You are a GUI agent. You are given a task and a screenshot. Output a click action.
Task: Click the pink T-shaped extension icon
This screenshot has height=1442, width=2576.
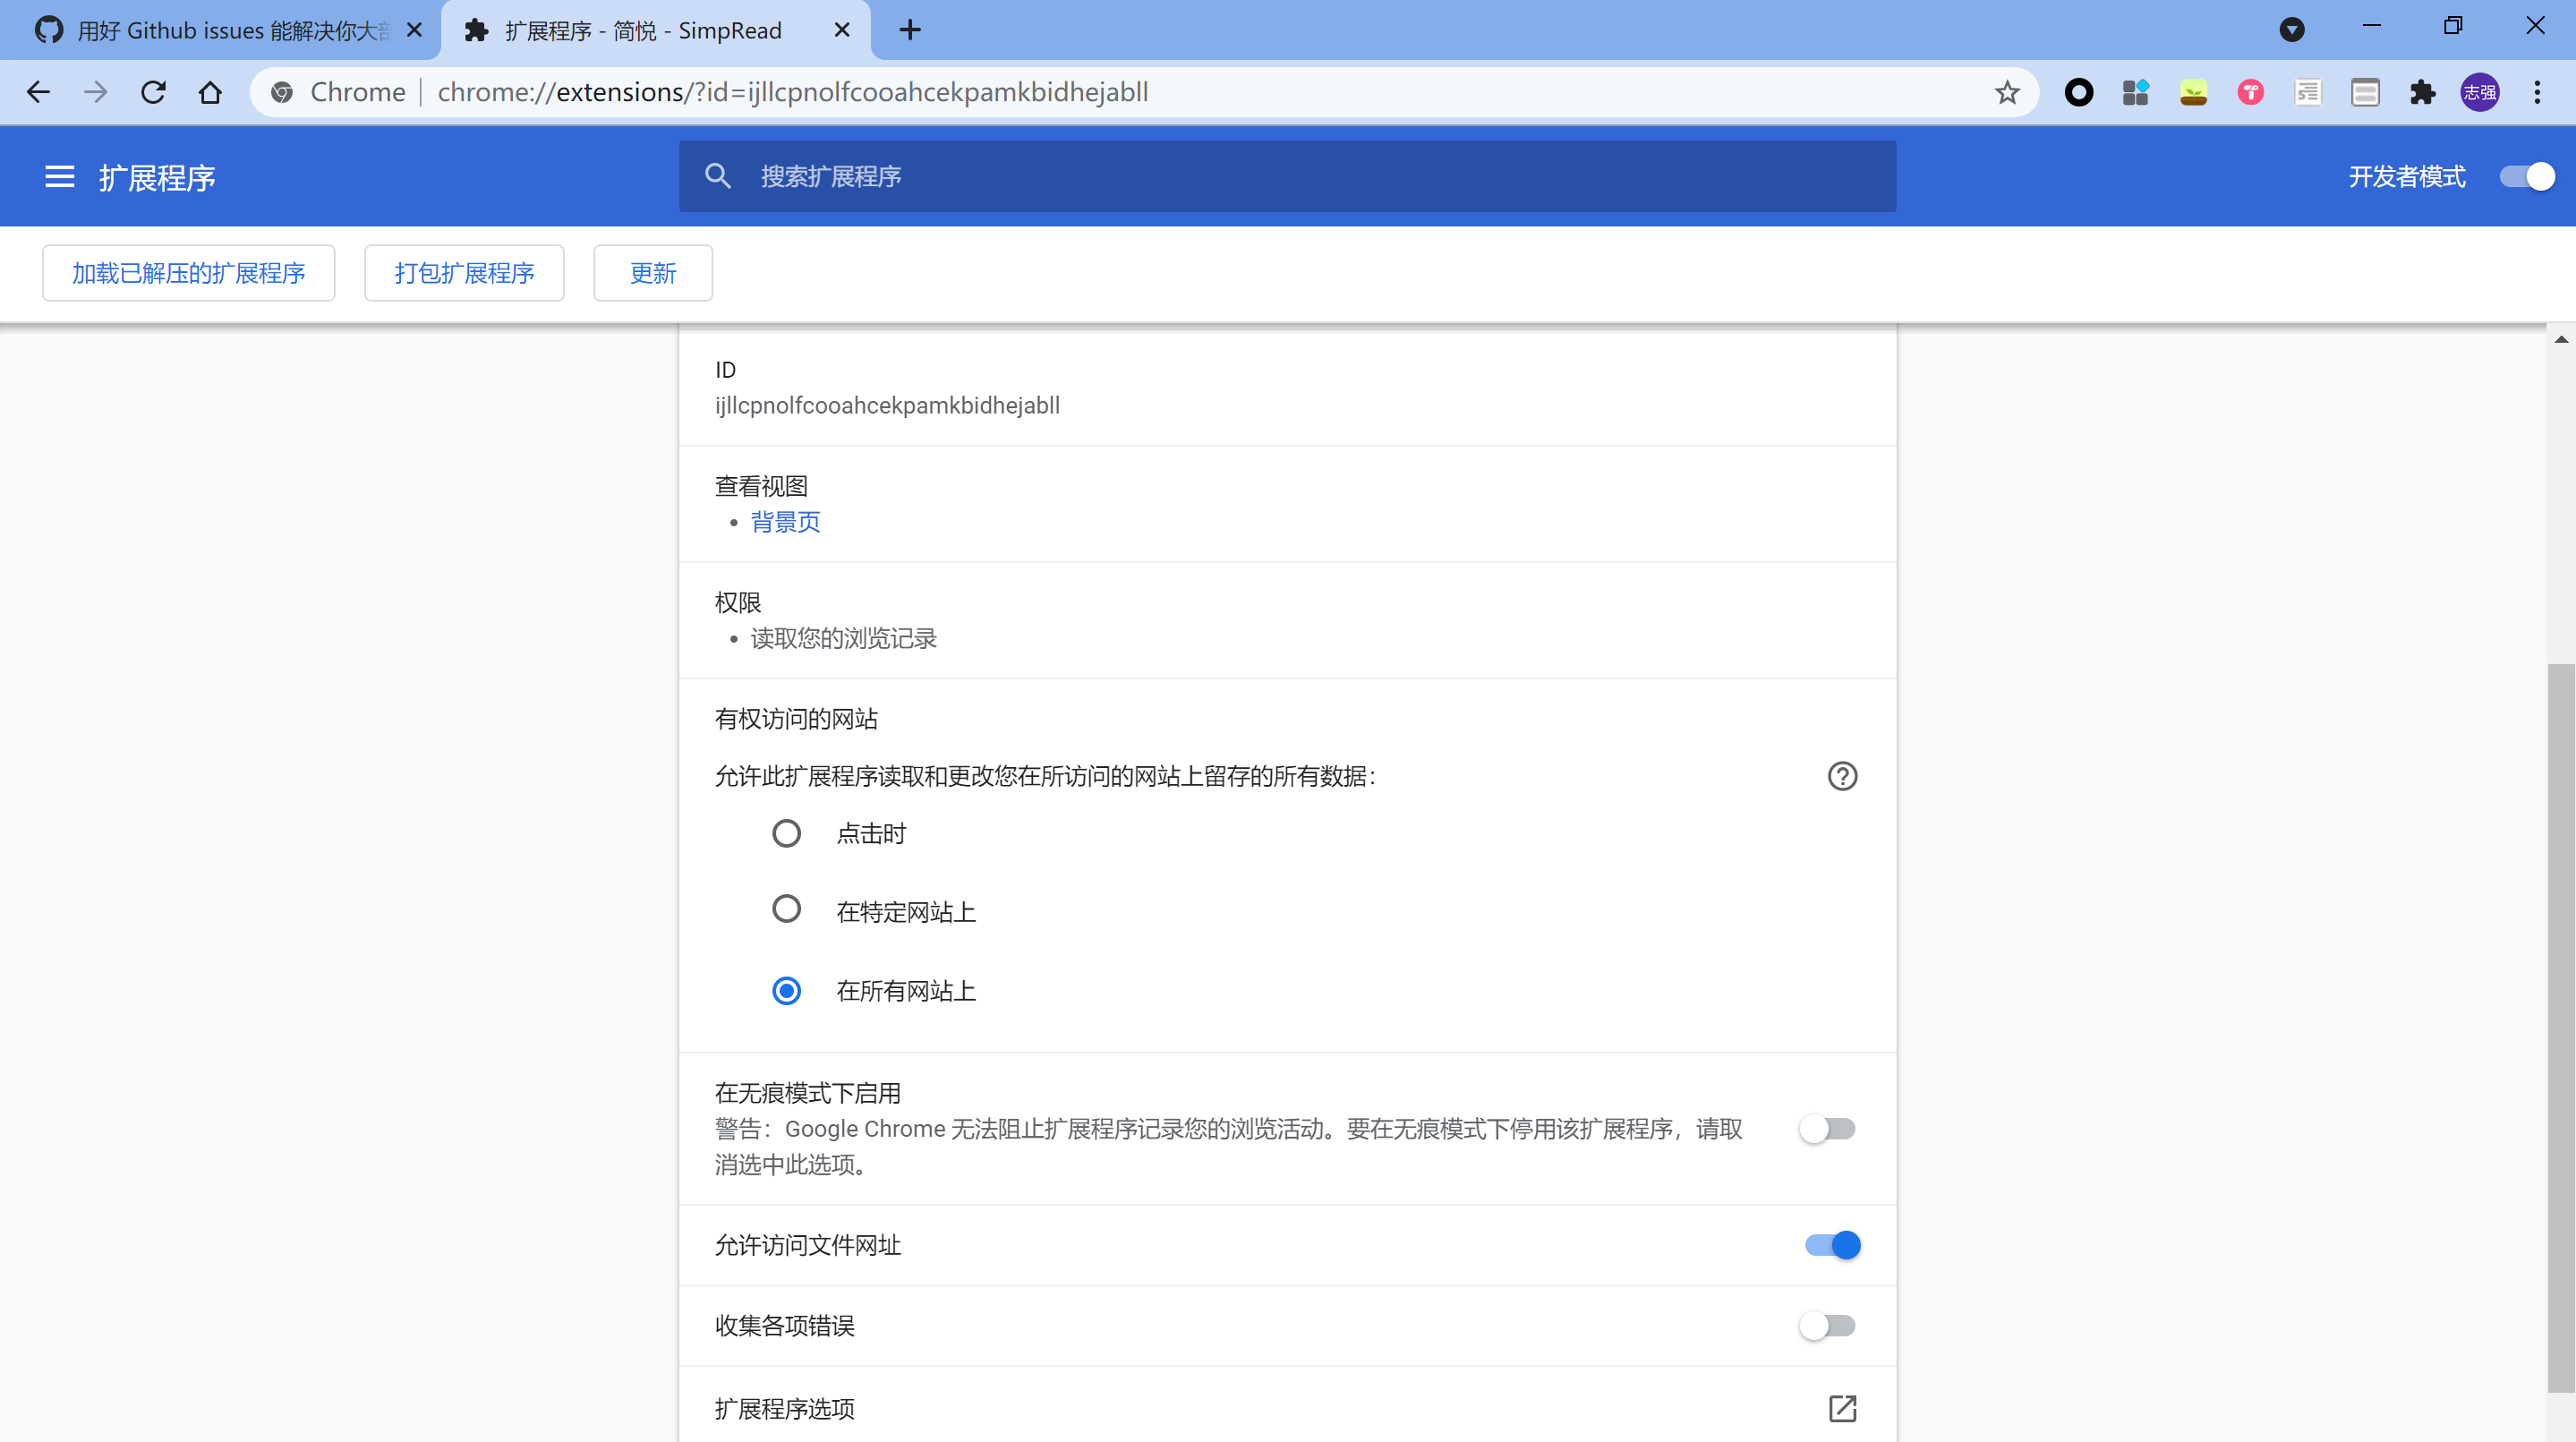(2251, 92)
